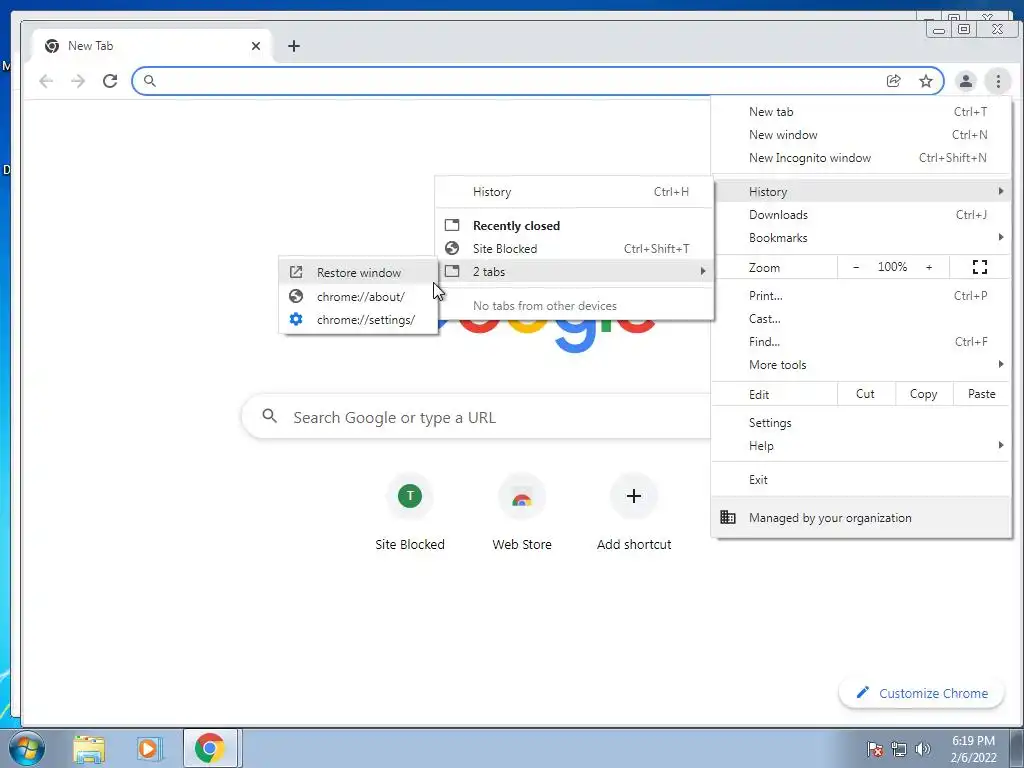
Task: Click the Share this page icon
Action: pos(893,80)
